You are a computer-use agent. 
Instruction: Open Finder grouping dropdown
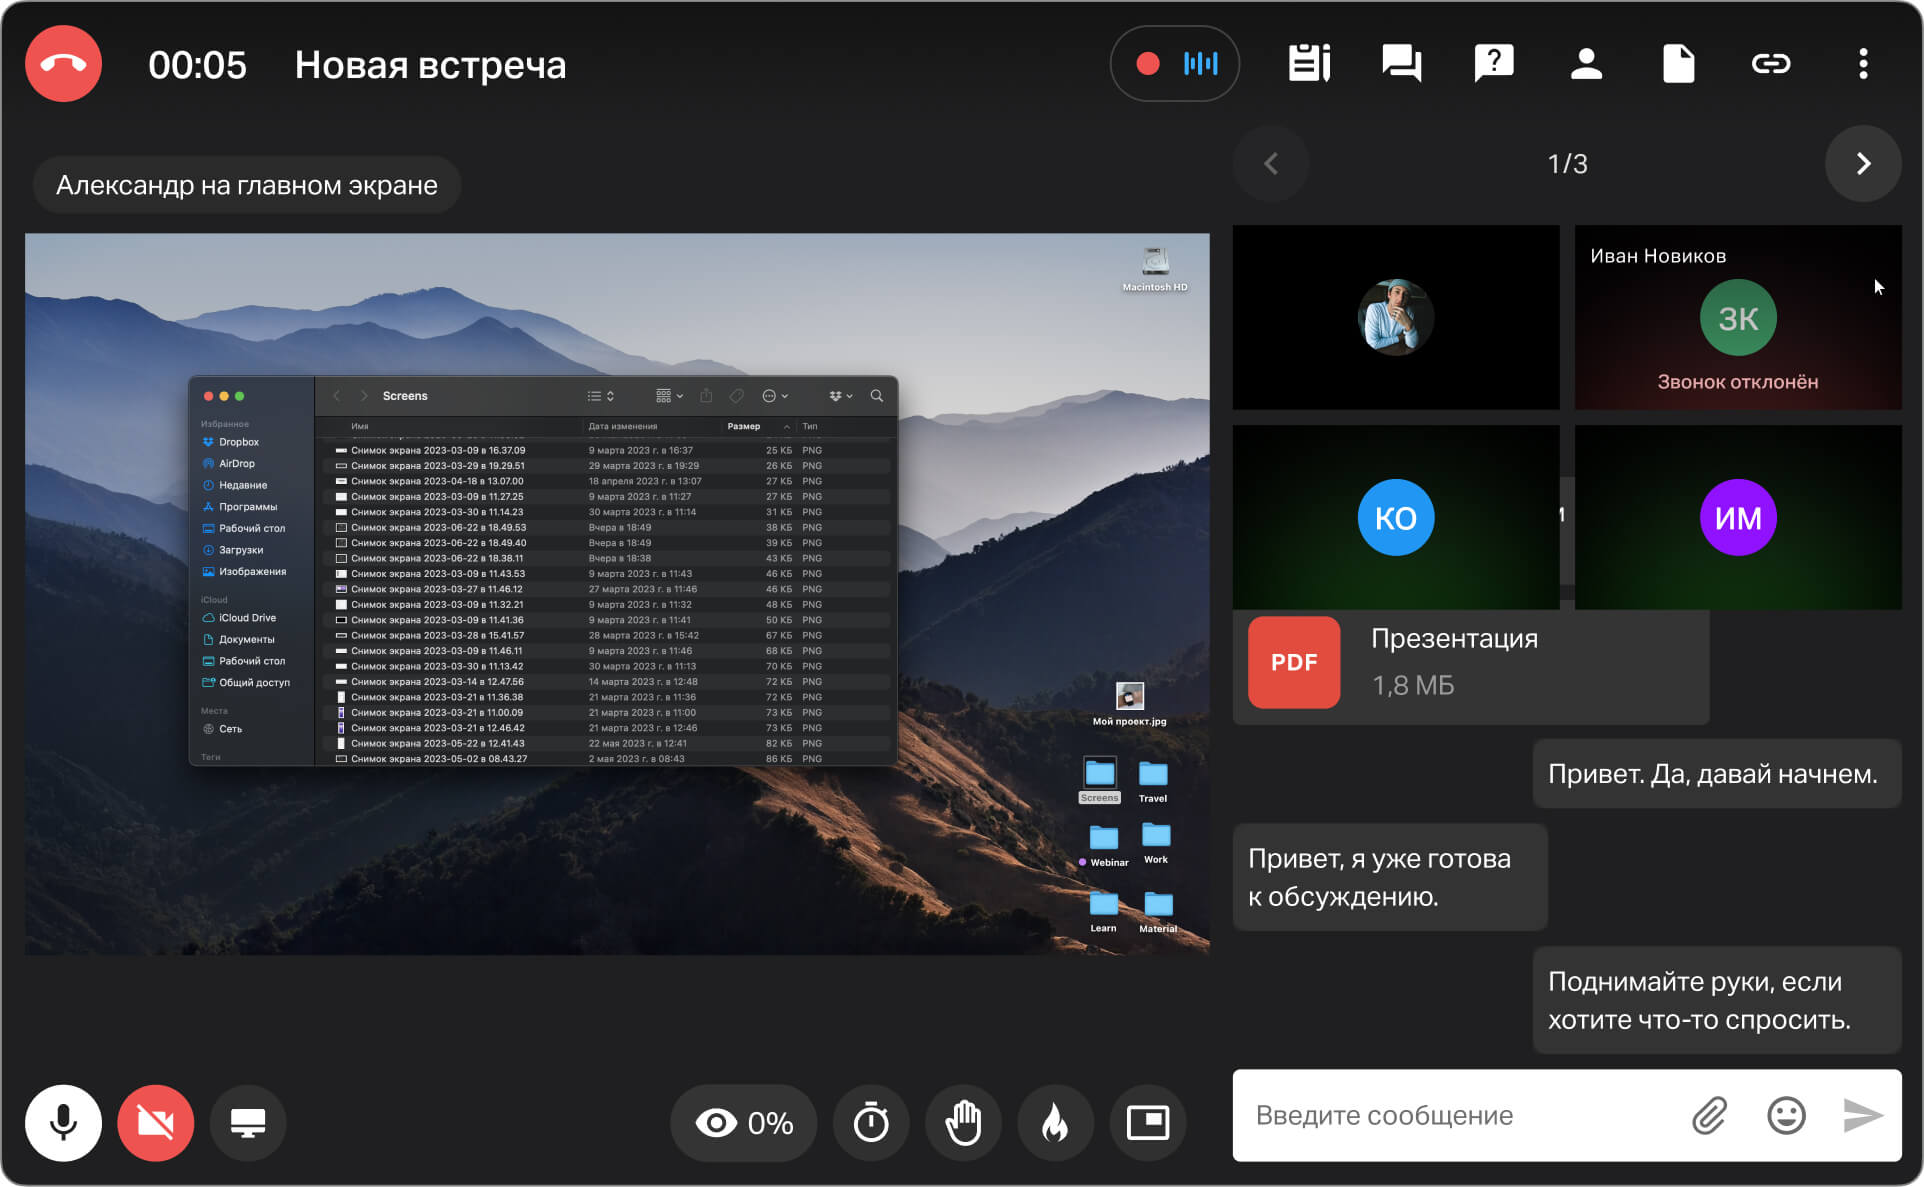[x=669, y=396]
